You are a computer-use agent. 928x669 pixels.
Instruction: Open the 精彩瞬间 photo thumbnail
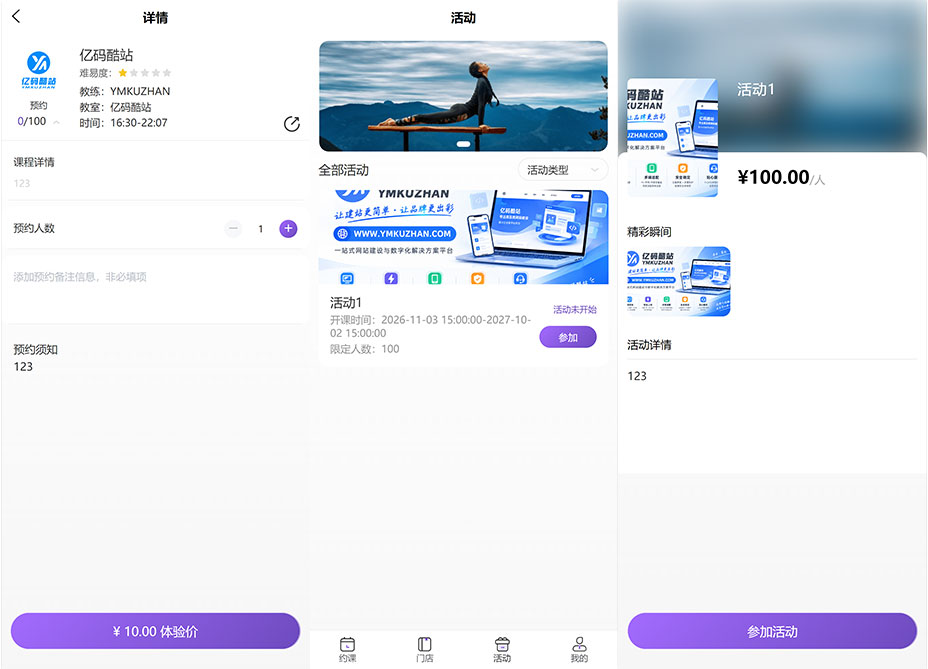point(679,281)
